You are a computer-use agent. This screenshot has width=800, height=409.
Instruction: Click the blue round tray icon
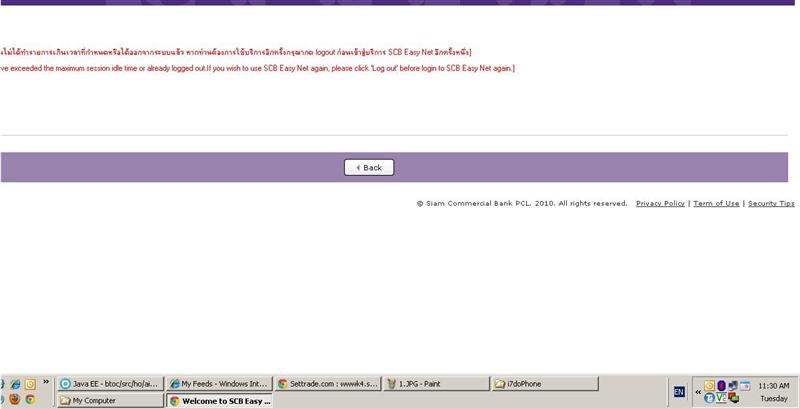tap(709, 398)
